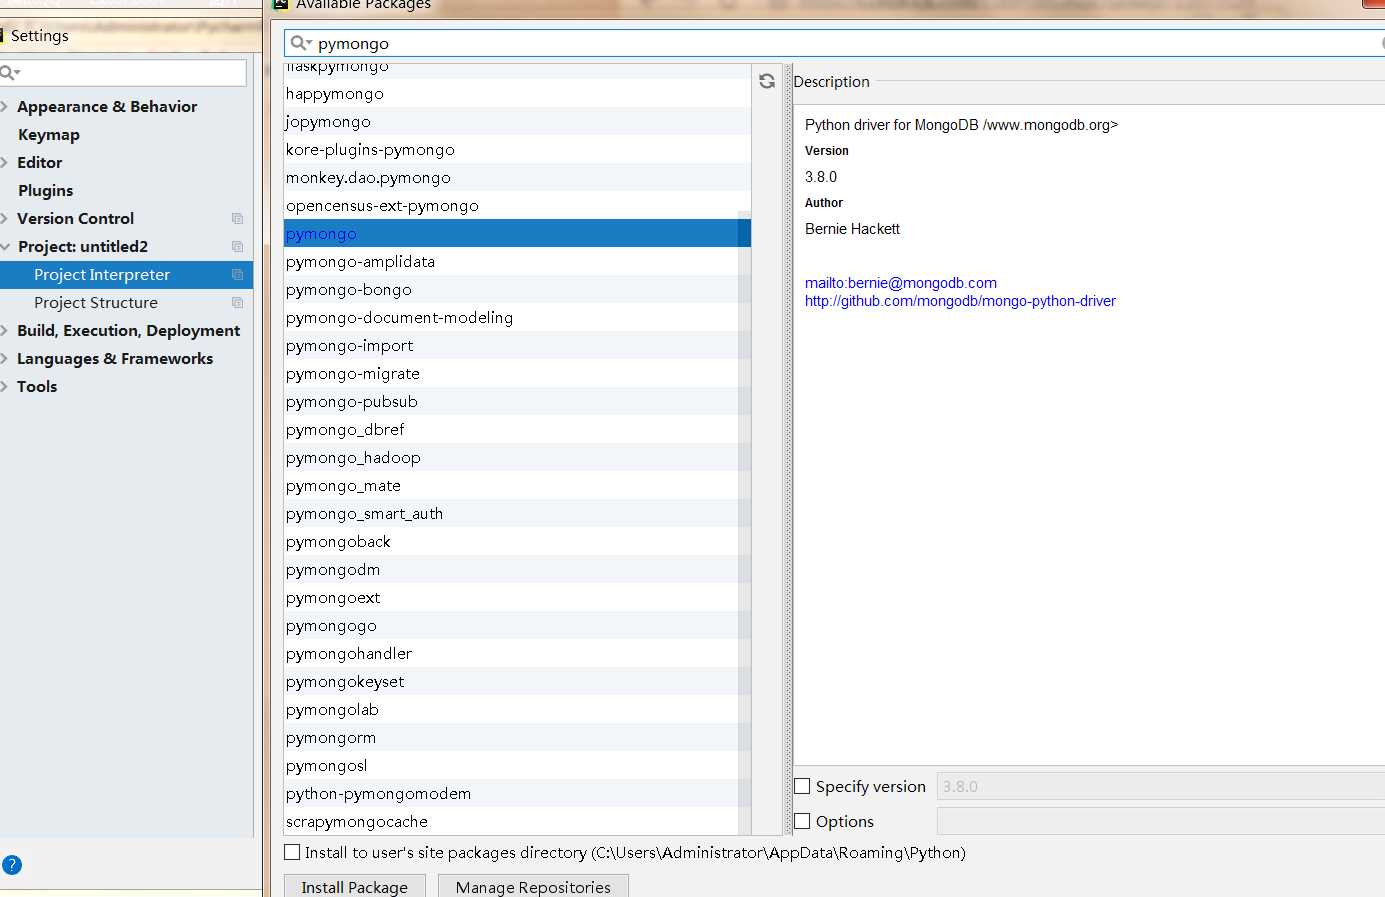Click the copy icon beside Version Control
This screenshot has width=1385, height=897.
click(x=237, y=218)
